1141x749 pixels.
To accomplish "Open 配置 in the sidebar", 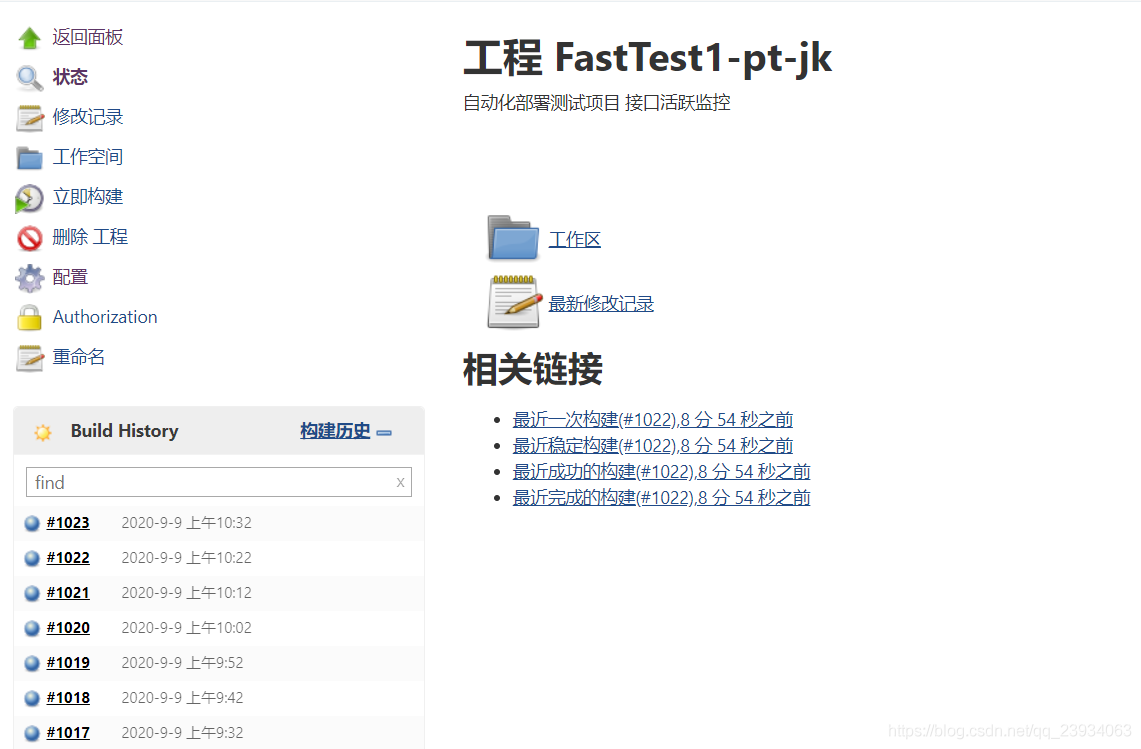I will pyautogui.click(x=70, y=277).
